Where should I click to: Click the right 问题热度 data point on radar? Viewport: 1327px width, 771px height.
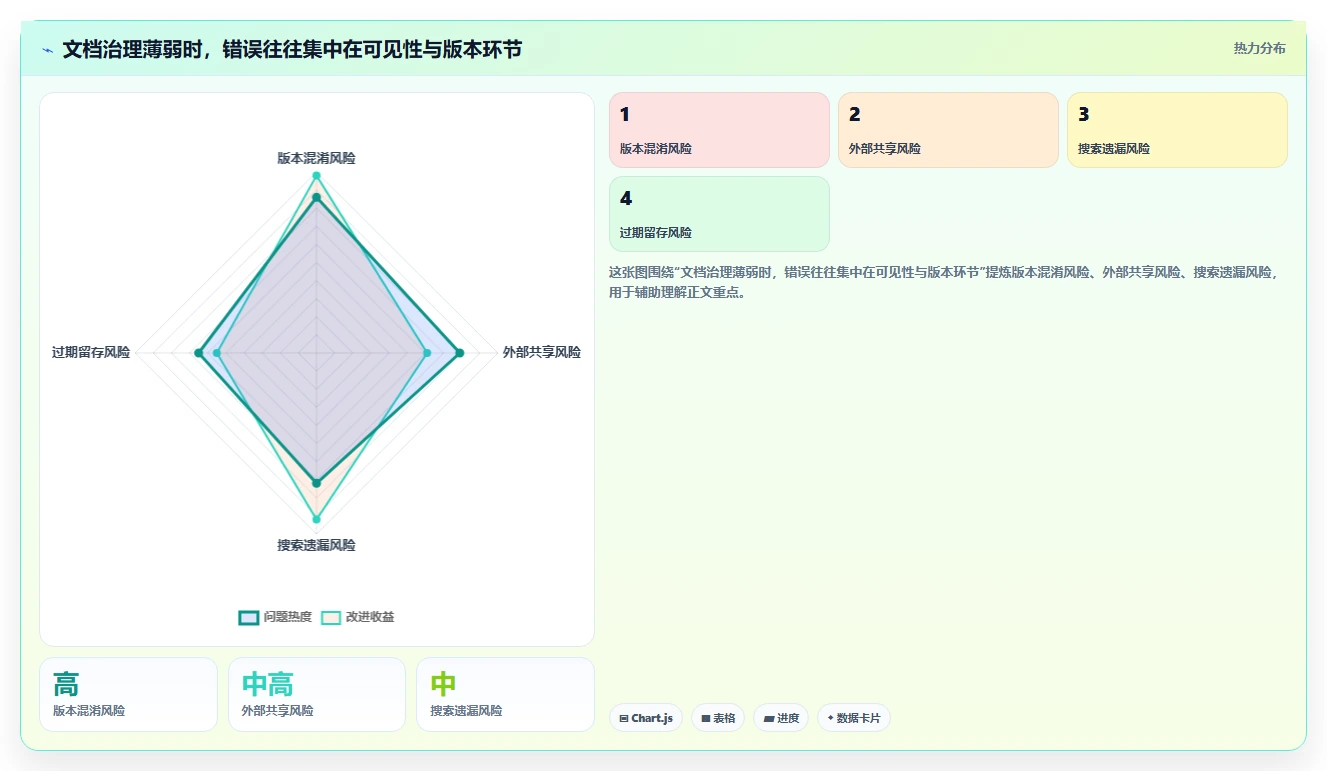[459, 352]
